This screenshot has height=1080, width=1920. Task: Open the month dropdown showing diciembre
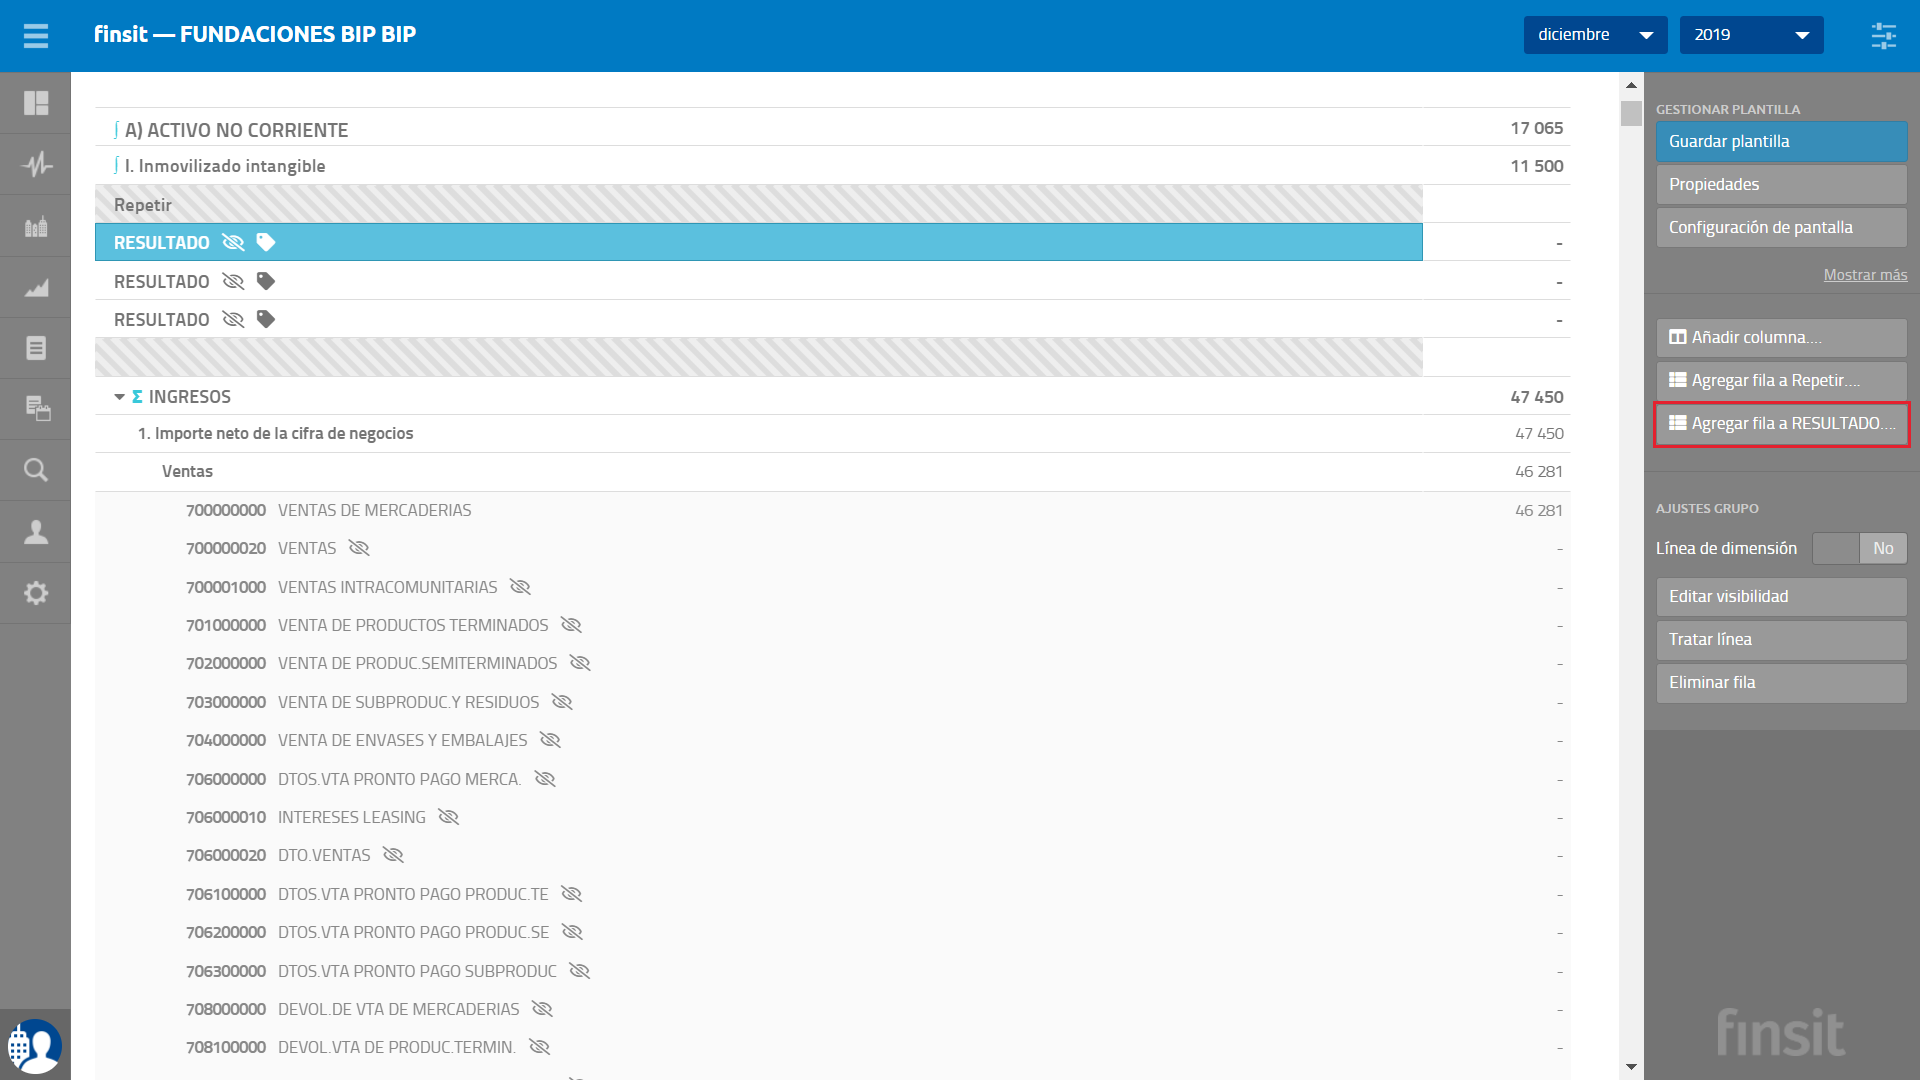1595,35
